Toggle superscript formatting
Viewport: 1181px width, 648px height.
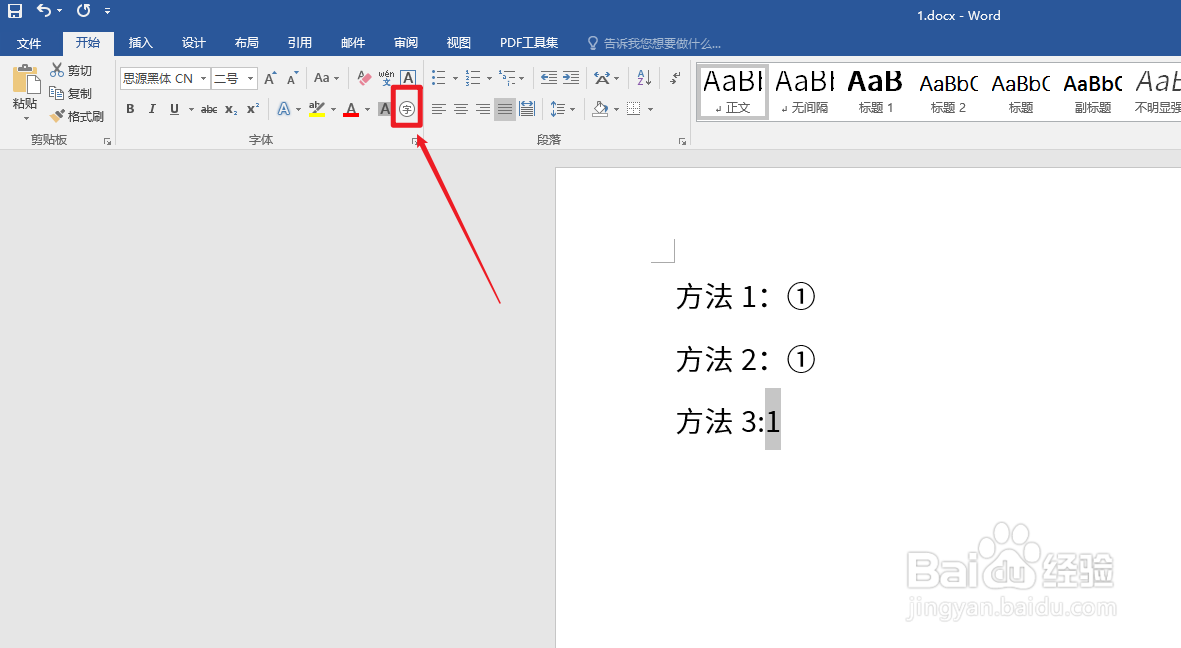(253, 109)
